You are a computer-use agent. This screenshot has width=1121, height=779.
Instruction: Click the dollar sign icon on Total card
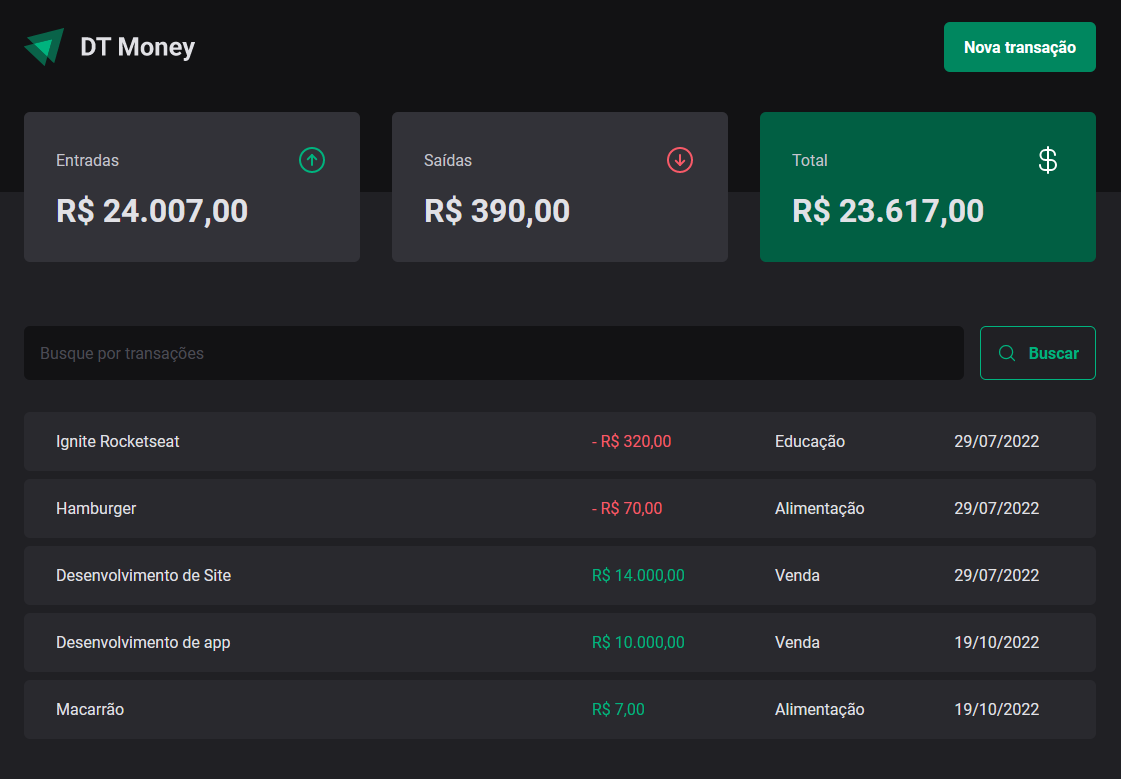pyautogui.click(x=1047, y=160)
